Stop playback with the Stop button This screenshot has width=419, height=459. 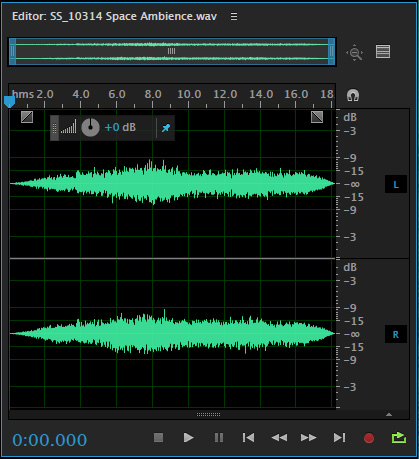[x=158, y=437]
